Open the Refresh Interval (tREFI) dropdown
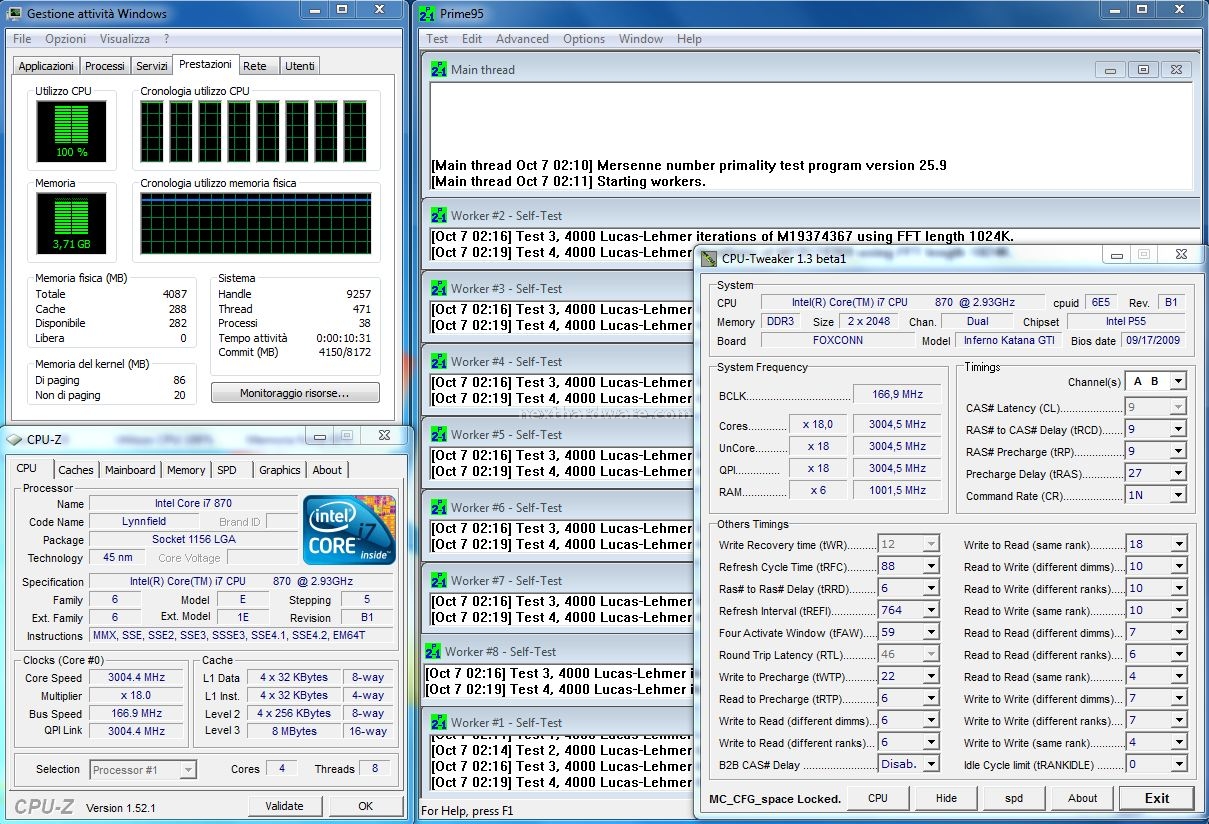1209x824 pixels. pos(931,610)
